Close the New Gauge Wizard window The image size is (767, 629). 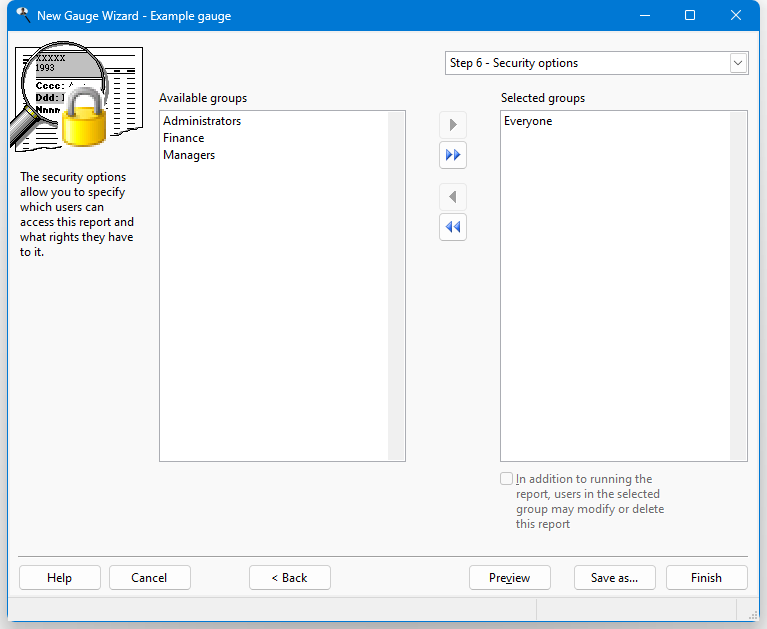(736, 15)
